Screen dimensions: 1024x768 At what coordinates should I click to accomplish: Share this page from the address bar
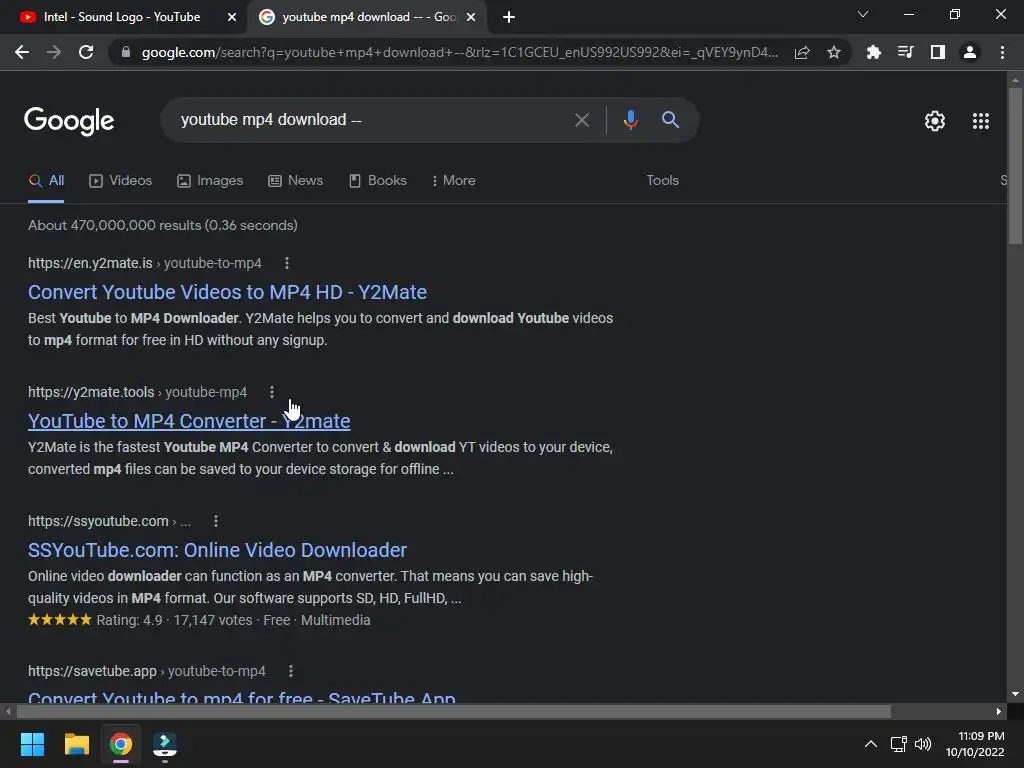pos(802,52)
